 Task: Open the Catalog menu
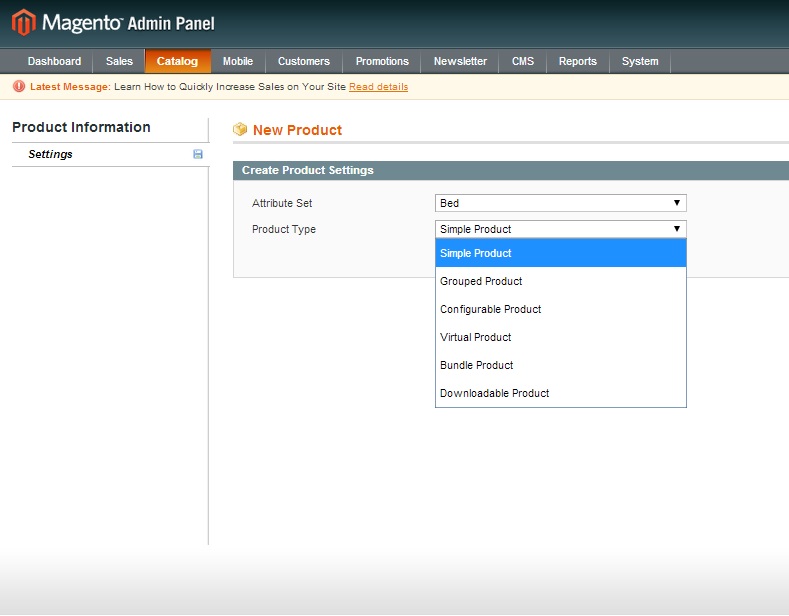pyautogui.click(x=177, y=61)
